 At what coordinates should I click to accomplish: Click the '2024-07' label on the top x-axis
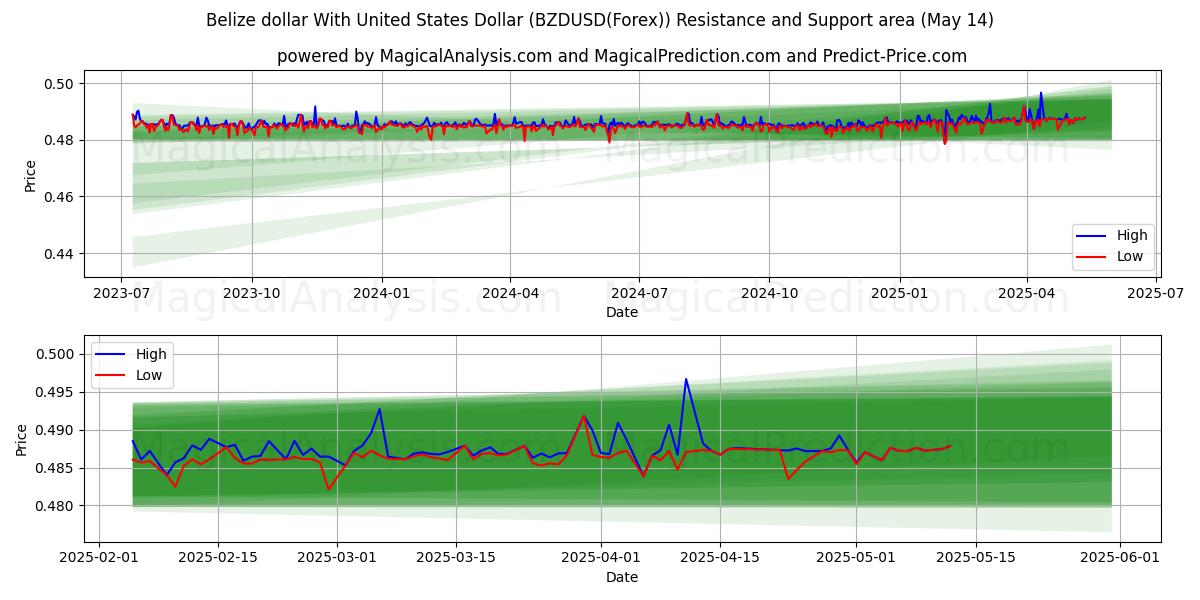click(x=639, y=294)
